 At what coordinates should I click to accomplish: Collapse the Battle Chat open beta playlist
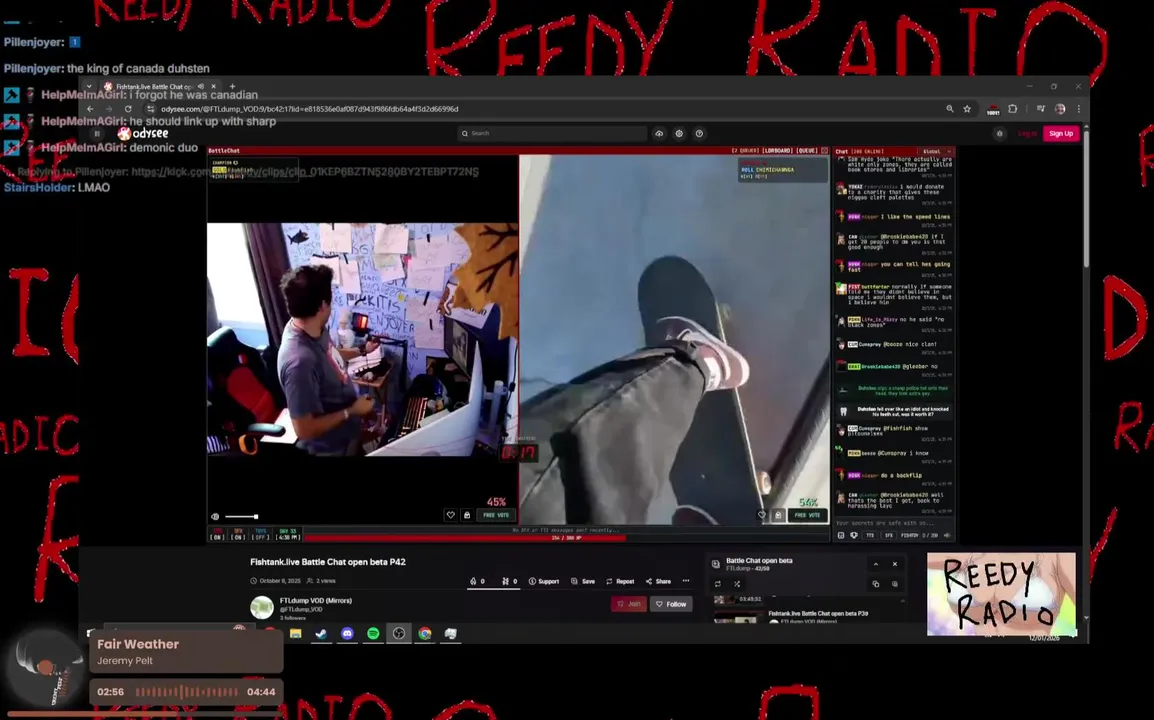click(x=876, y=564)
